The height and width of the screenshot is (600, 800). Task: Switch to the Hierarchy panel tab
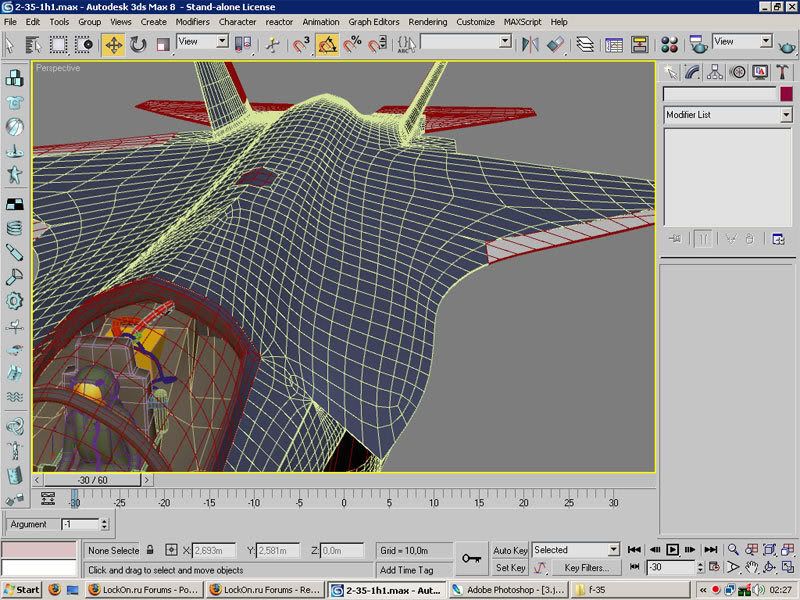click(715, 72)
